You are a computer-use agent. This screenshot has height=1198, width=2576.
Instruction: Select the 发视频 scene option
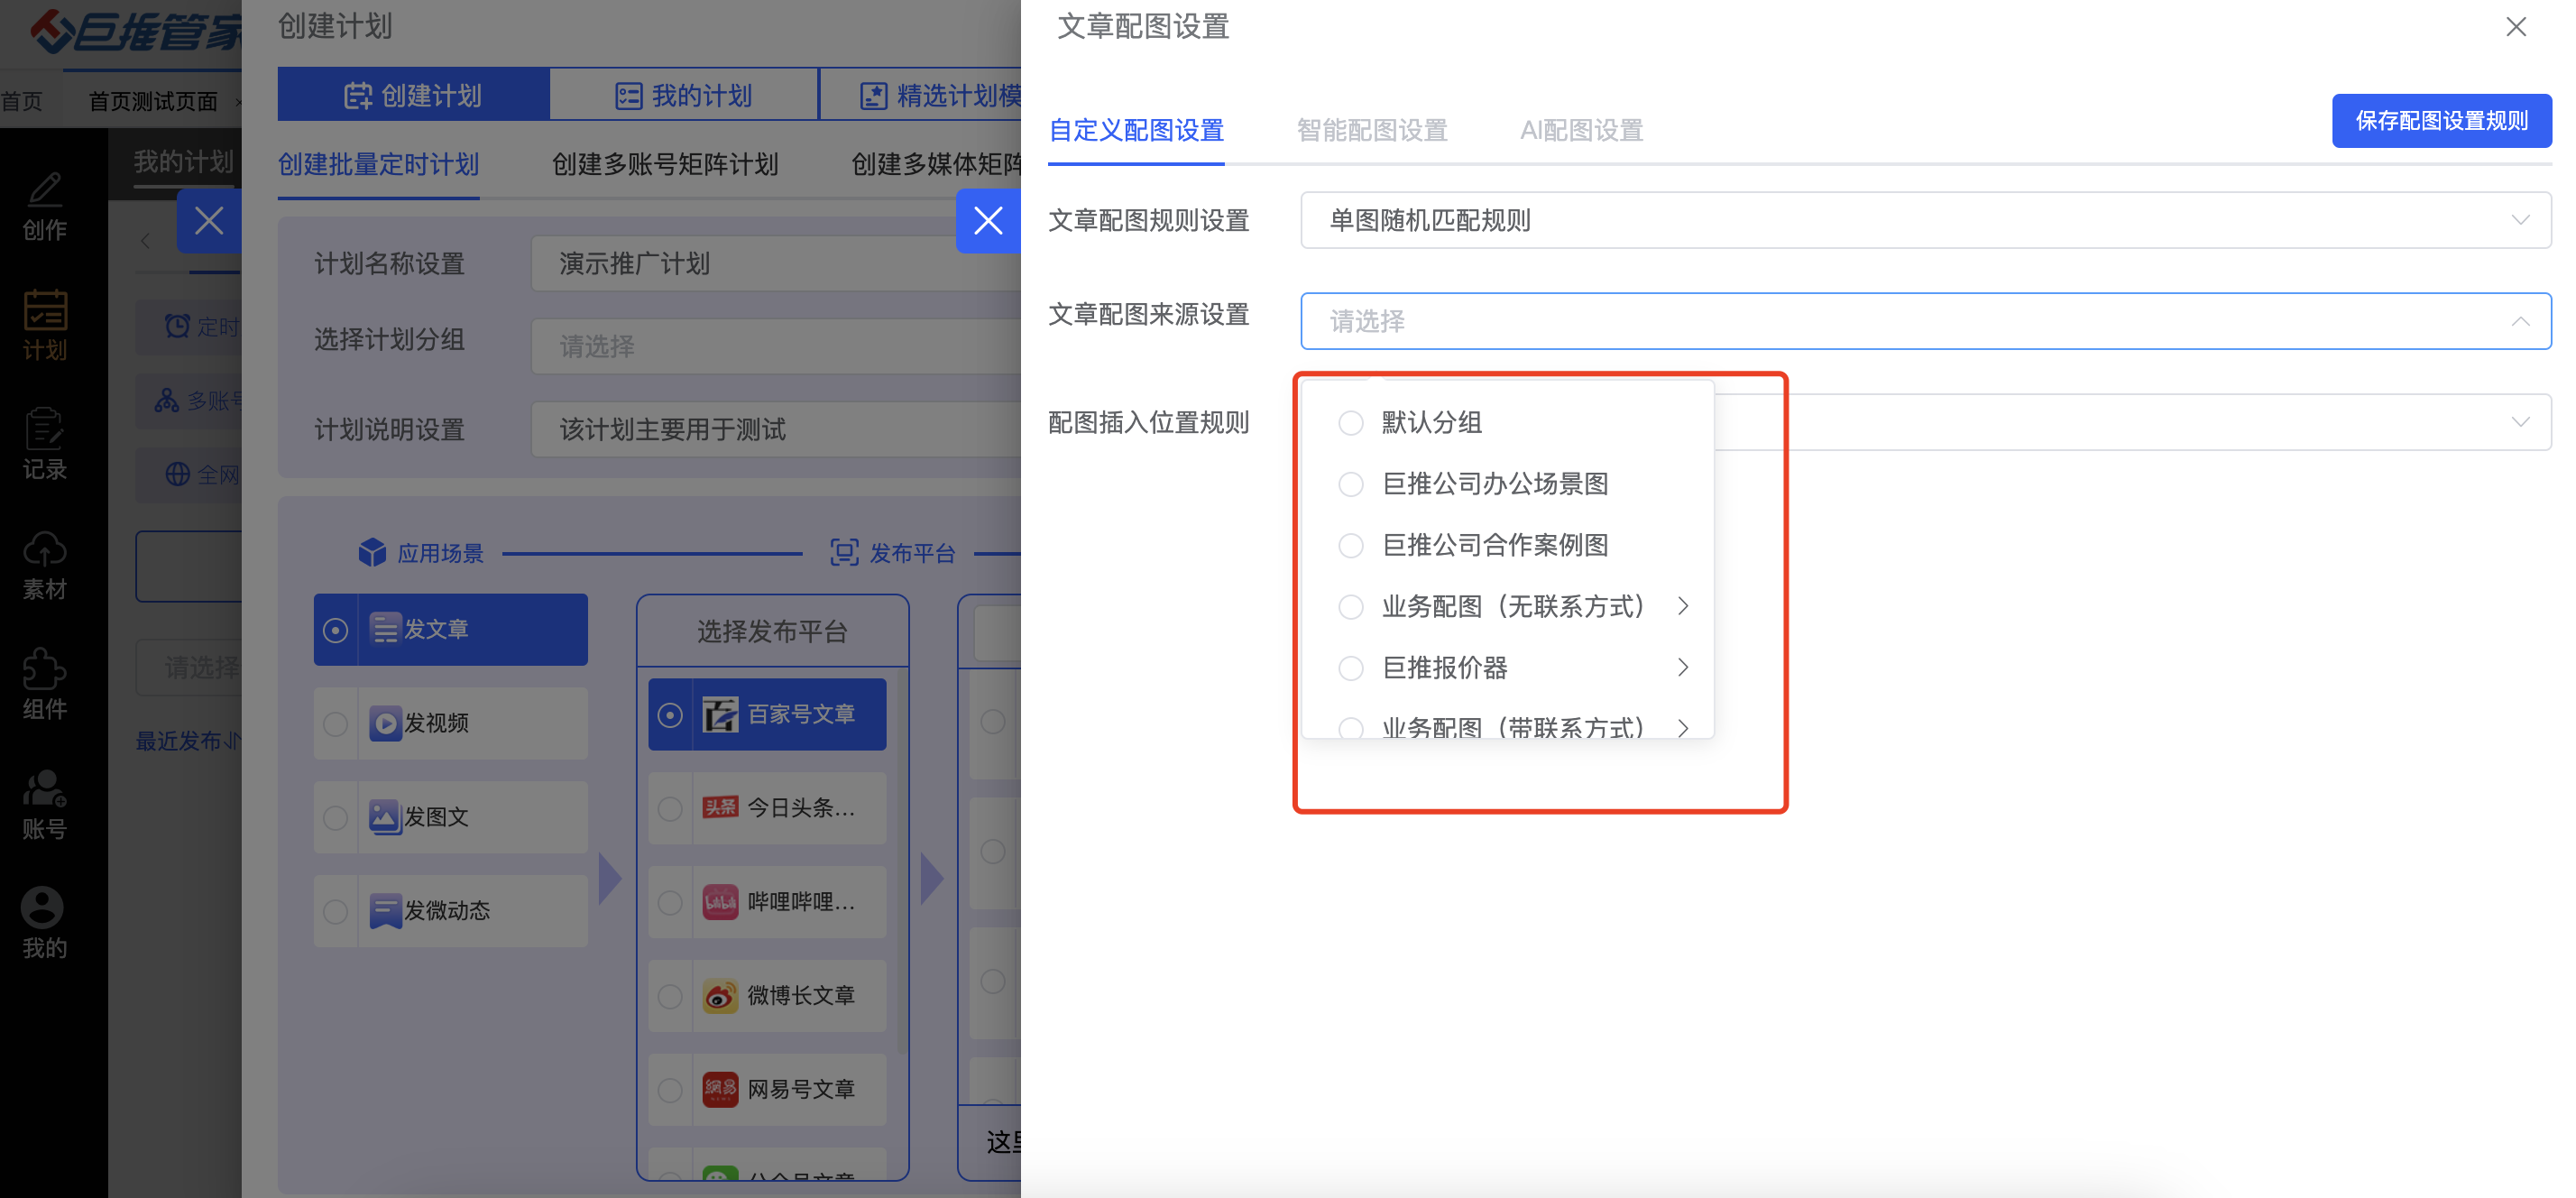(450, 723)
